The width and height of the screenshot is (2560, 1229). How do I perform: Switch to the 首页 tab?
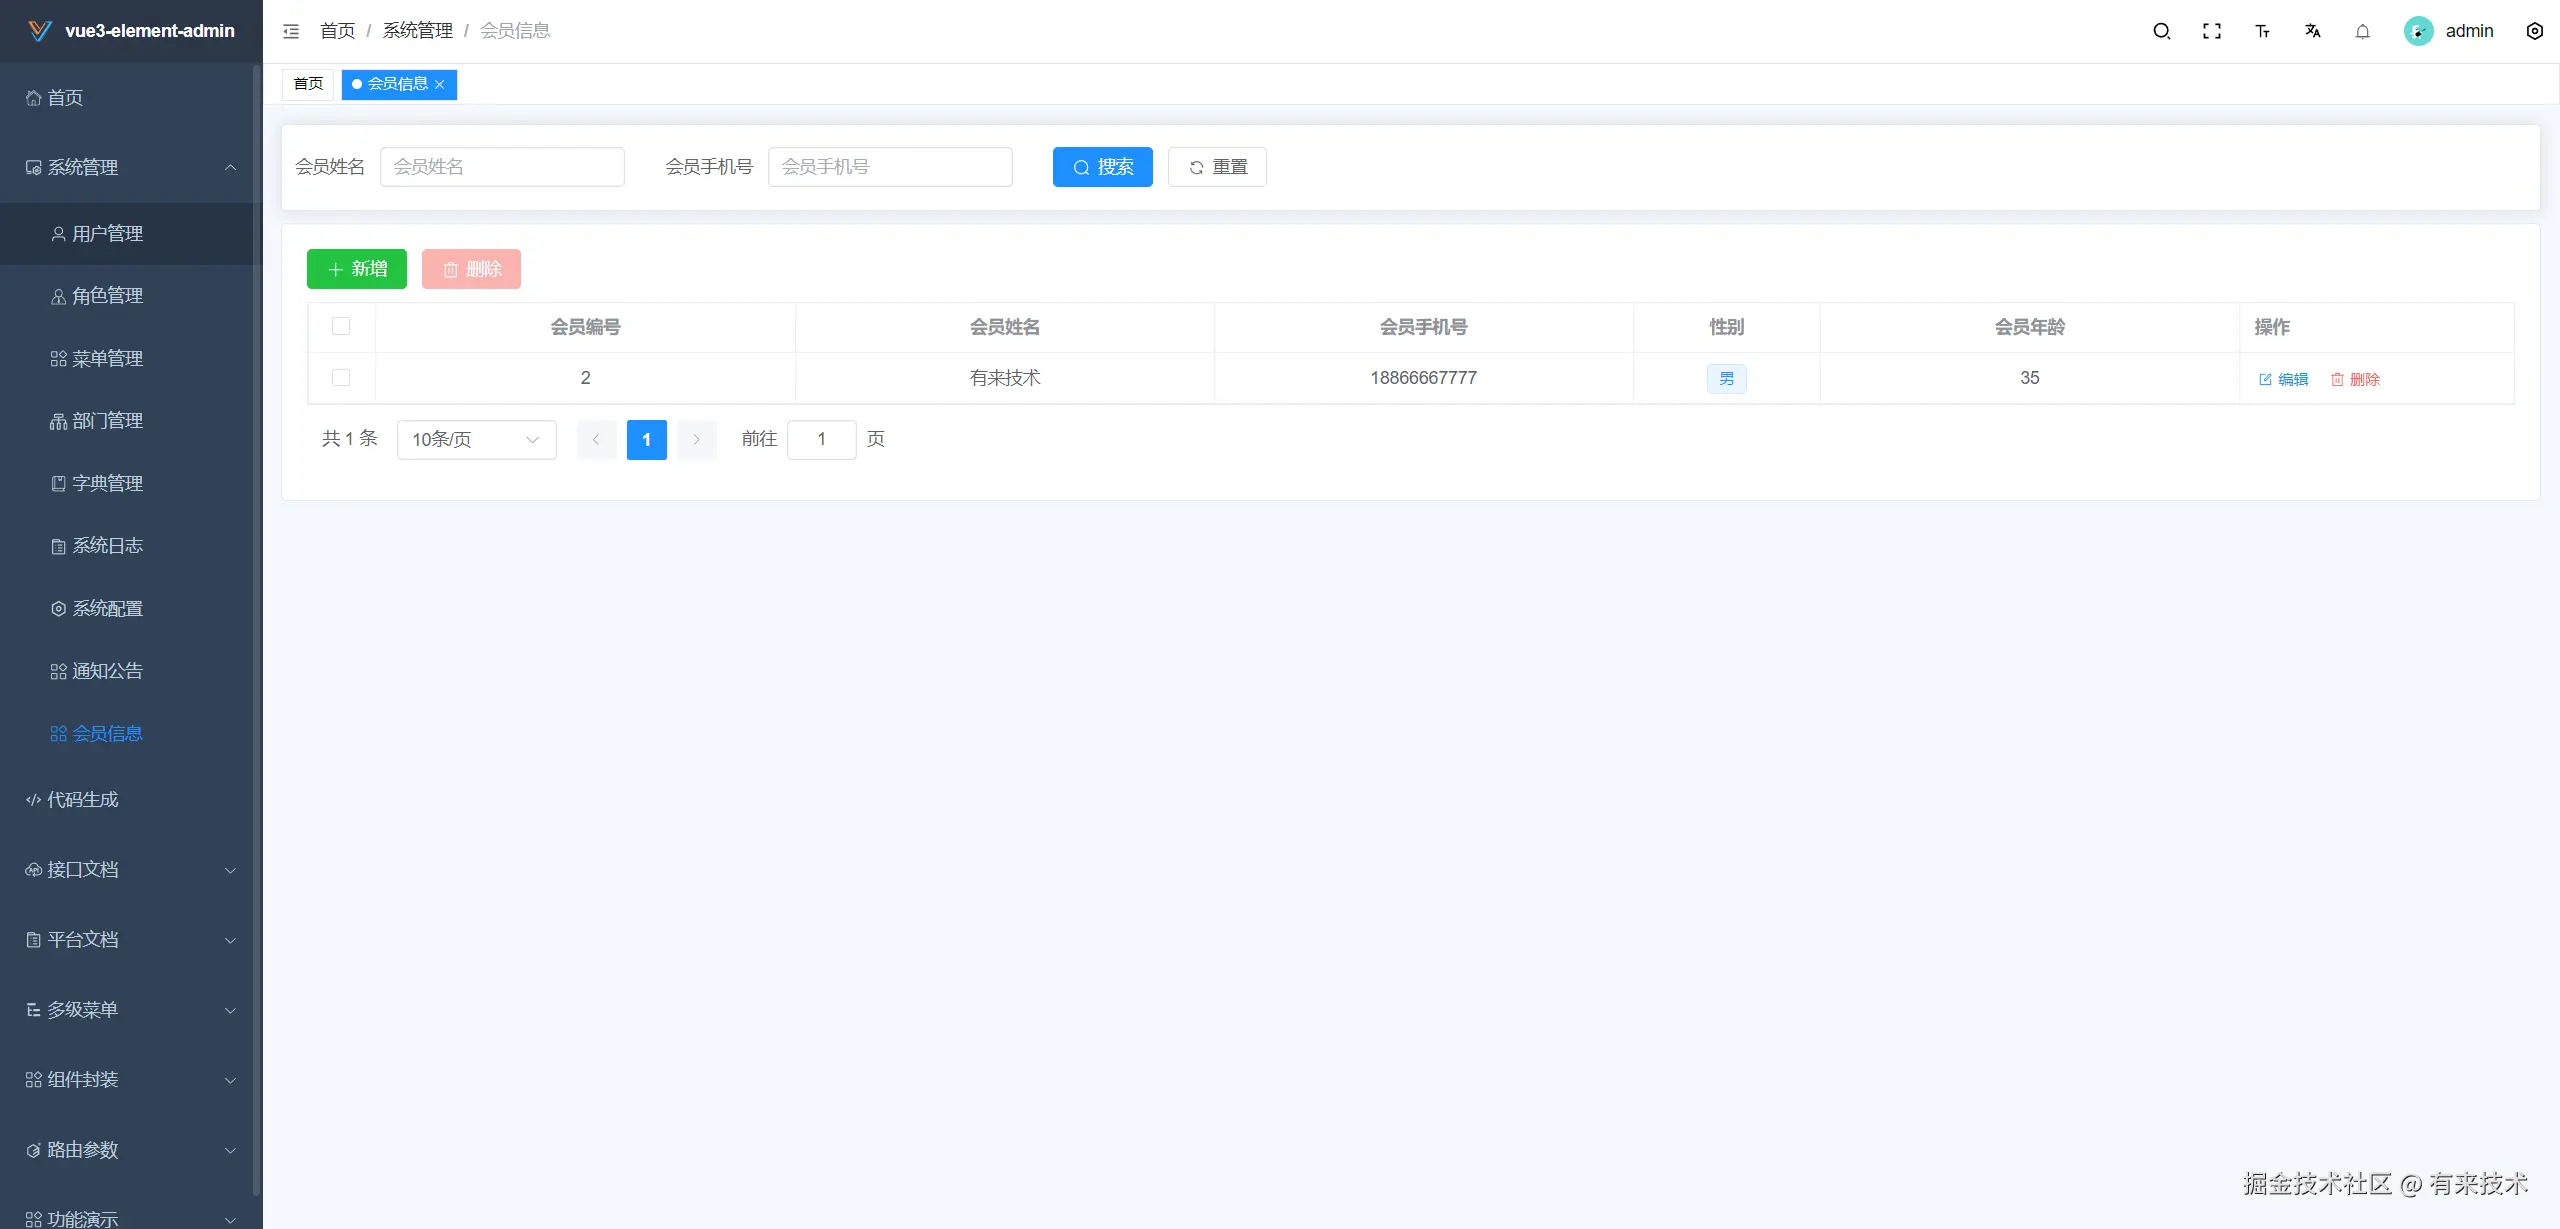click(x=308, y=84)
